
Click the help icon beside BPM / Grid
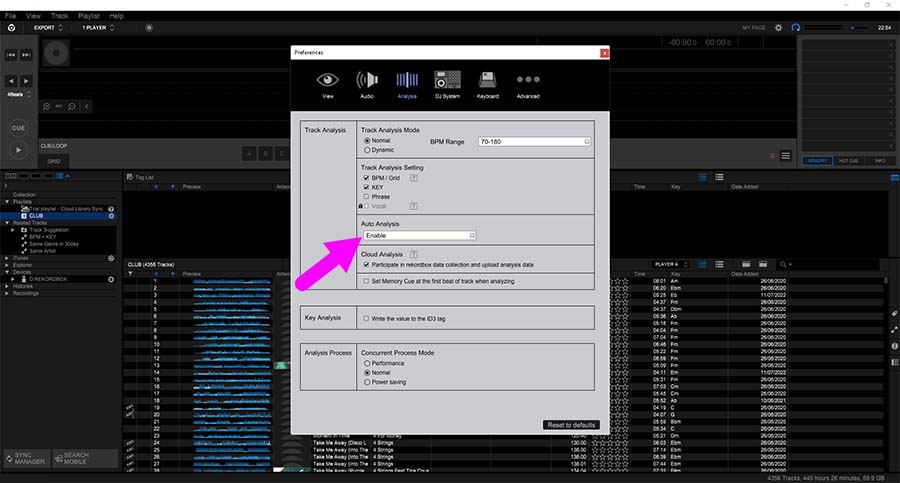[413, 178]
